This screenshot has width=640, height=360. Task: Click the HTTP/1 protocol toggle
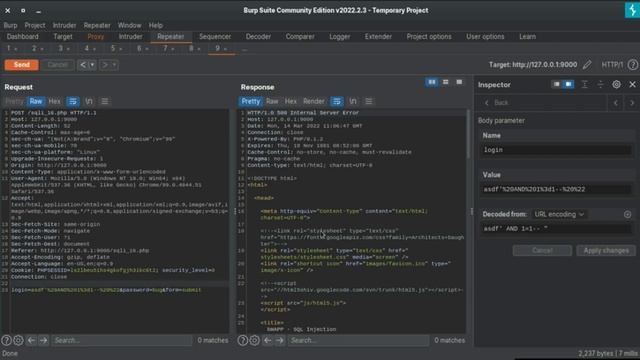tap(612, 64)
